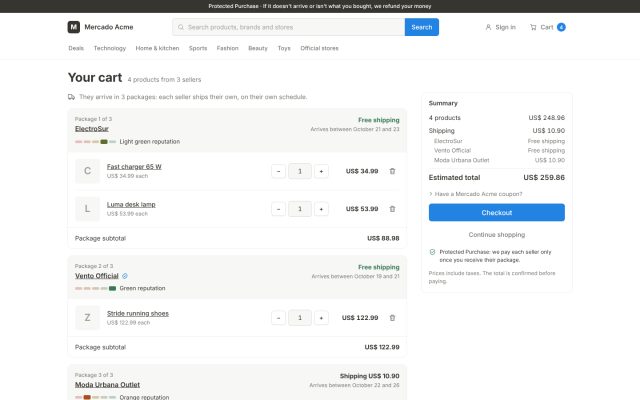
Task: Click Mercado Acme brand name
Action: (109, 27)
